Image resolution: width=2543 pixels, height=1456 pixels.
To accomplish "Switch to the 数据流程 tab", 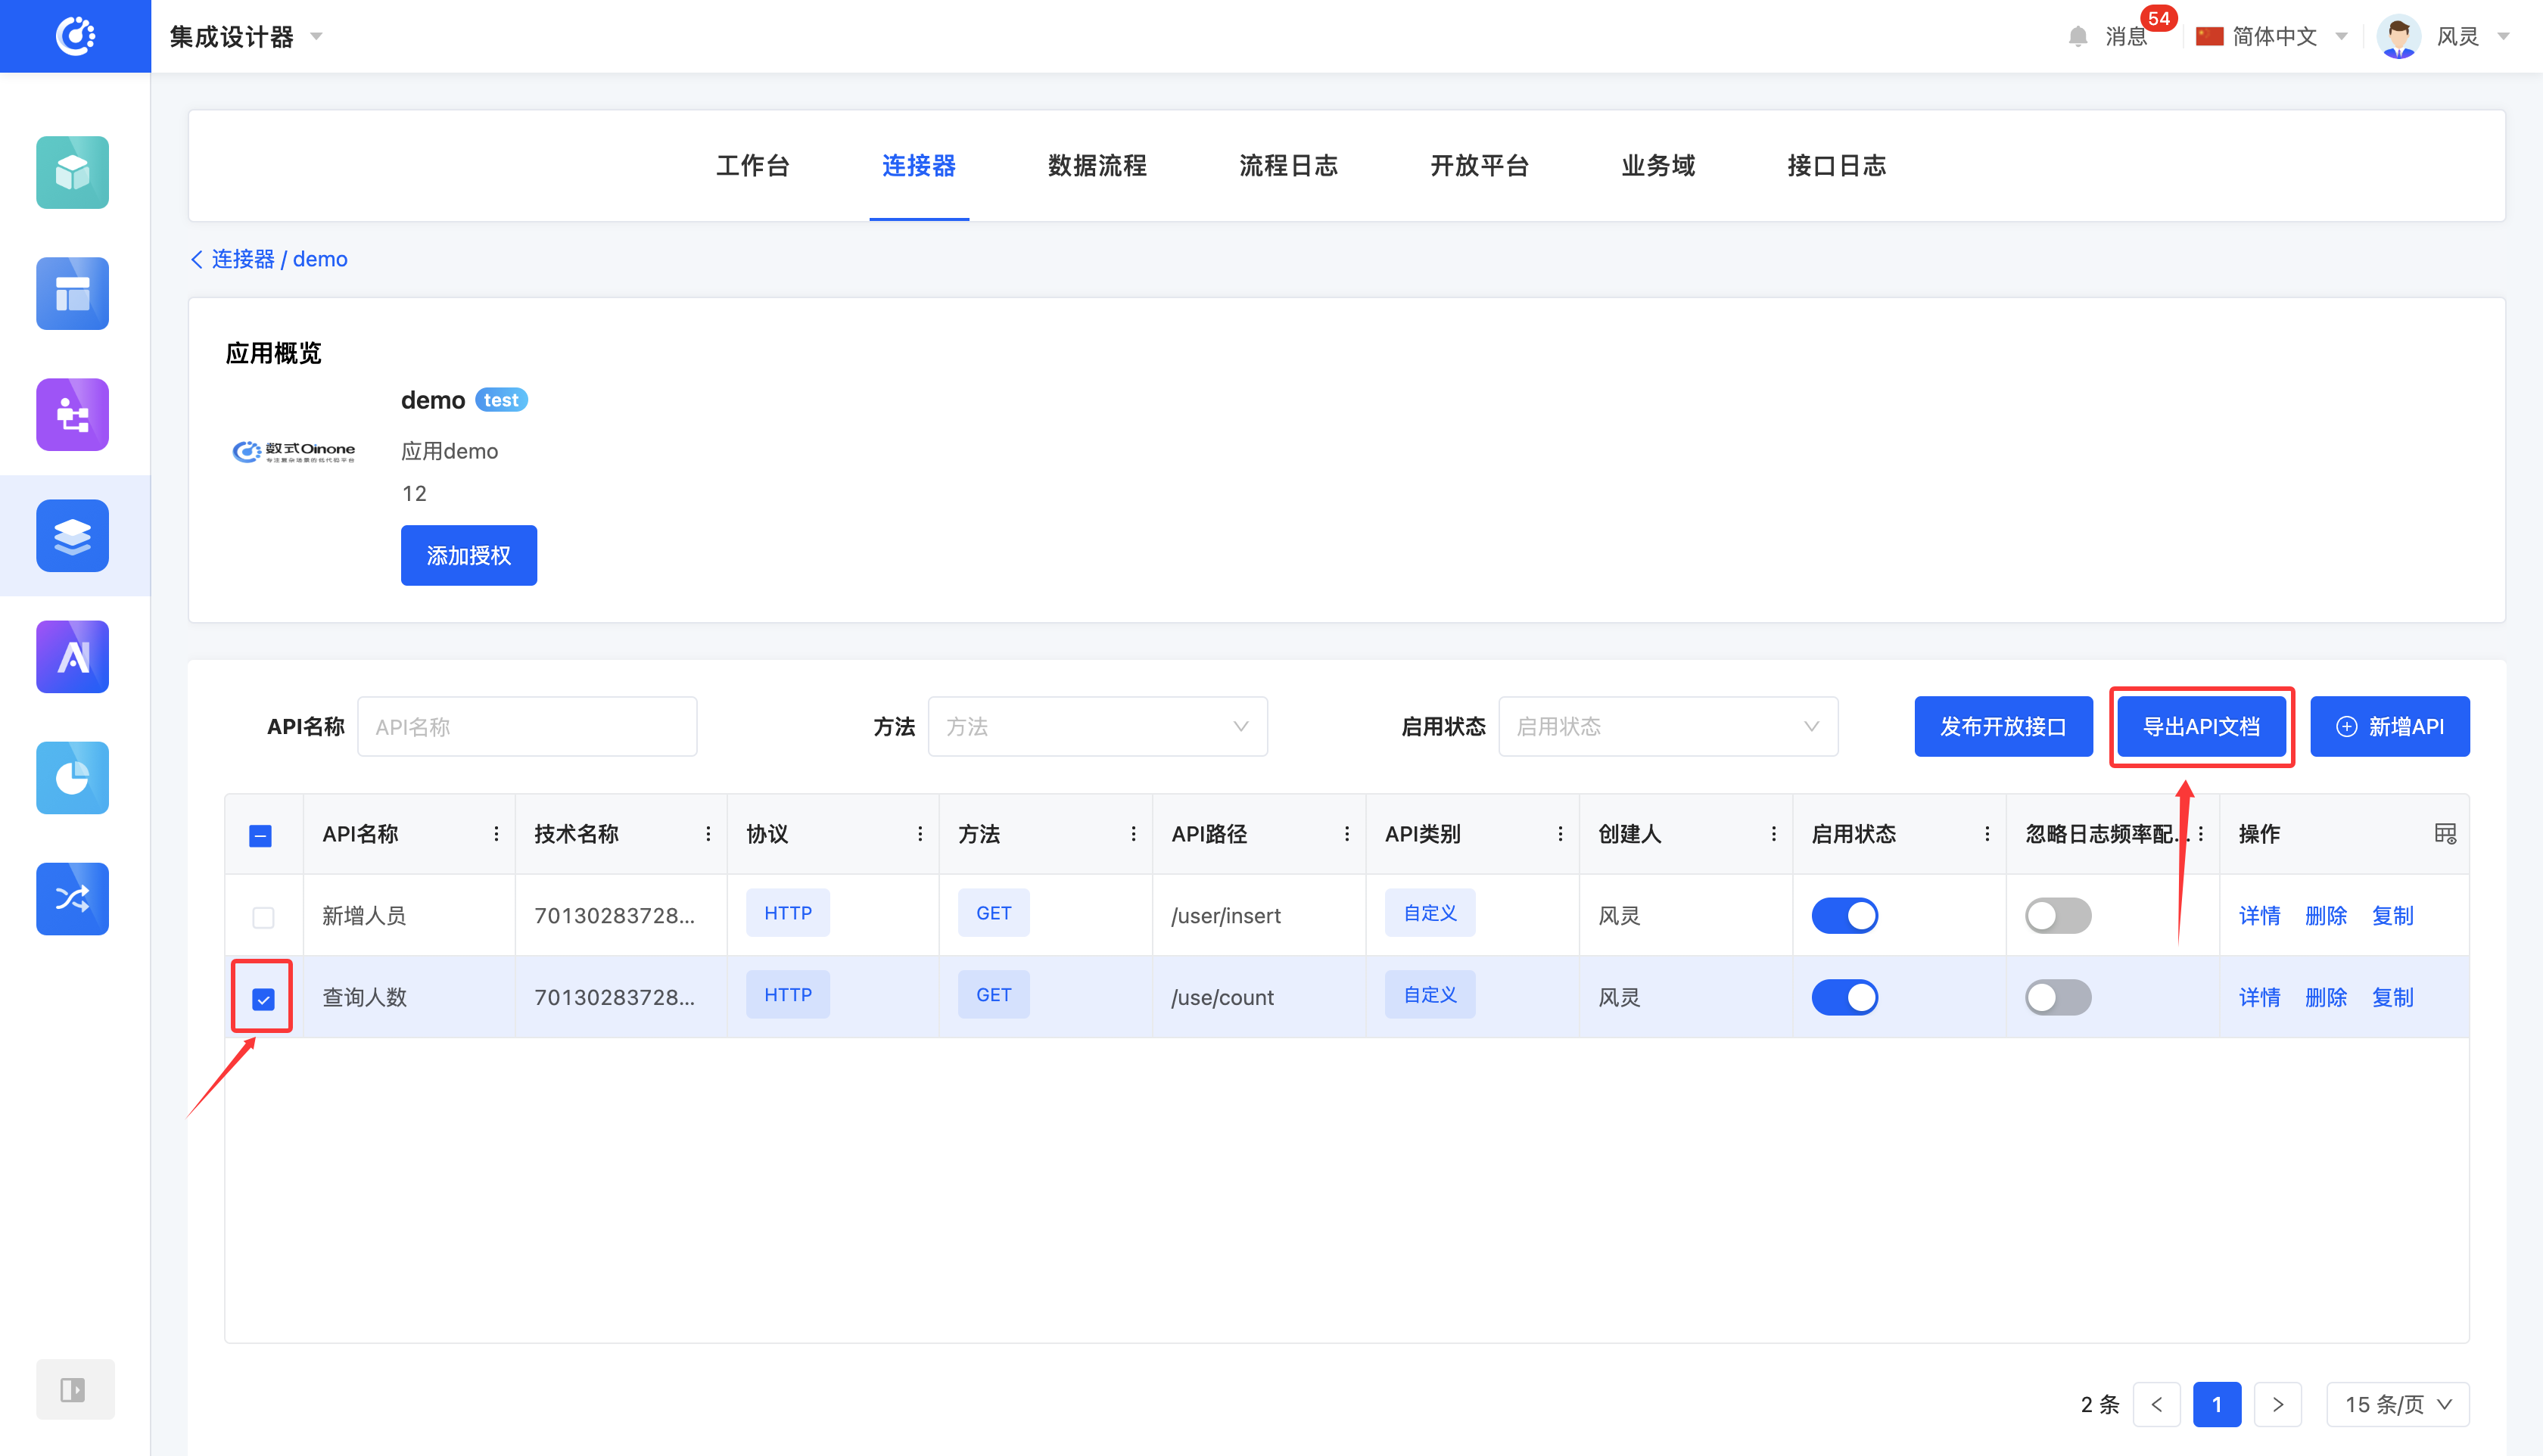I will [1097, 165].
